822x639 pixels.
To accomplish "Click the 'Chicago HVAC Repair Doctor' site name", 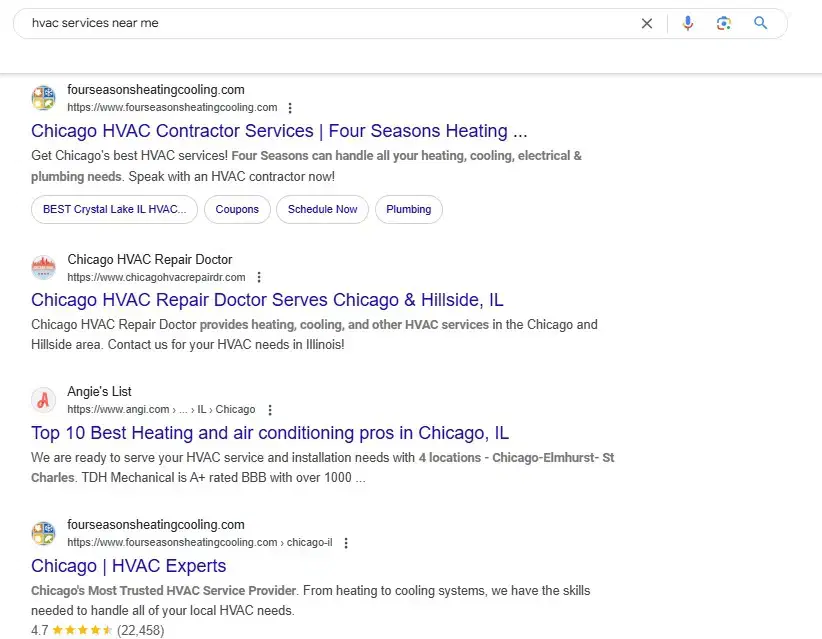I will pyautogui.click(x=149, y=259).
